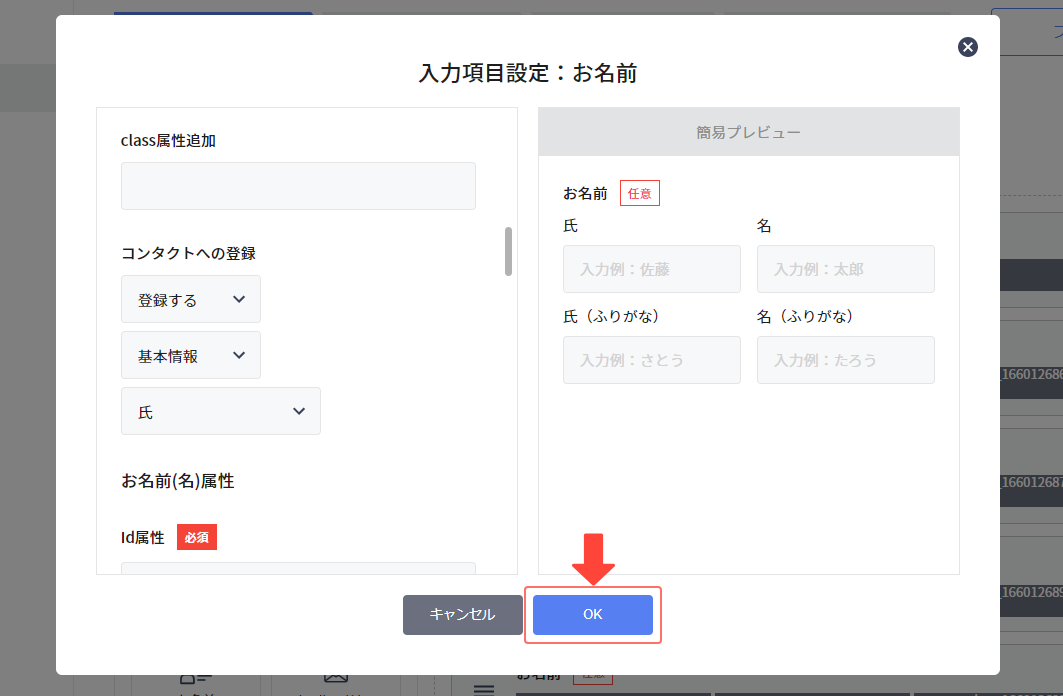
Task: Open the 基本情報 category dropdown
Action: click(x=191, y=355)
